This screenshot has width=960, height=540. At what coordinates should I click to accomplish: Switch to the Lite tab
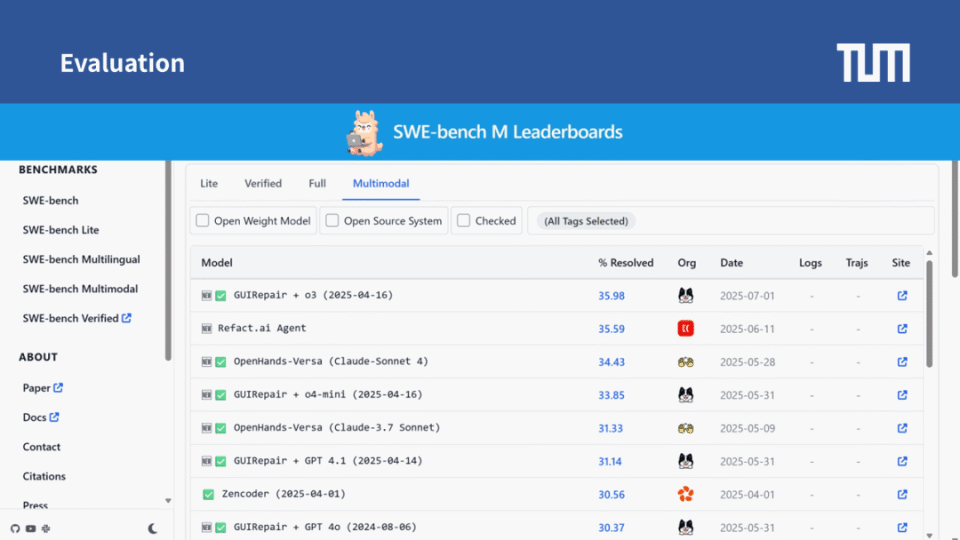[x=209, y=183]
